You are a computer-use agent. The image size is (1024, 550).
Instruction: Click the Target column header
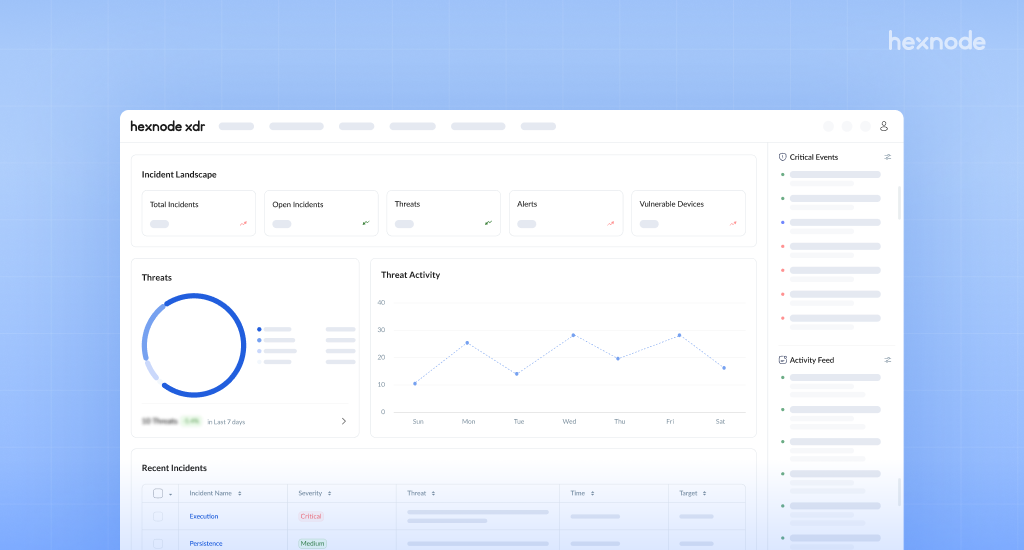tap(688, 493)
